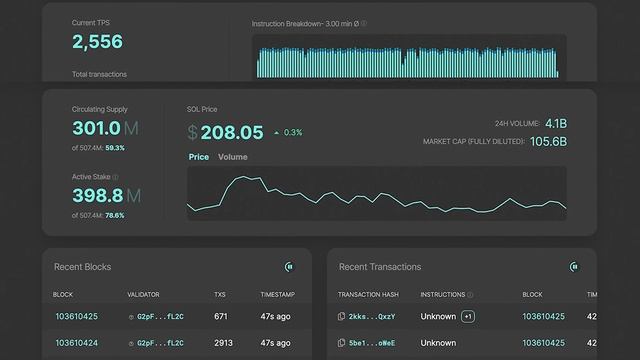Switch to the Price chart tab

(199, 157)
